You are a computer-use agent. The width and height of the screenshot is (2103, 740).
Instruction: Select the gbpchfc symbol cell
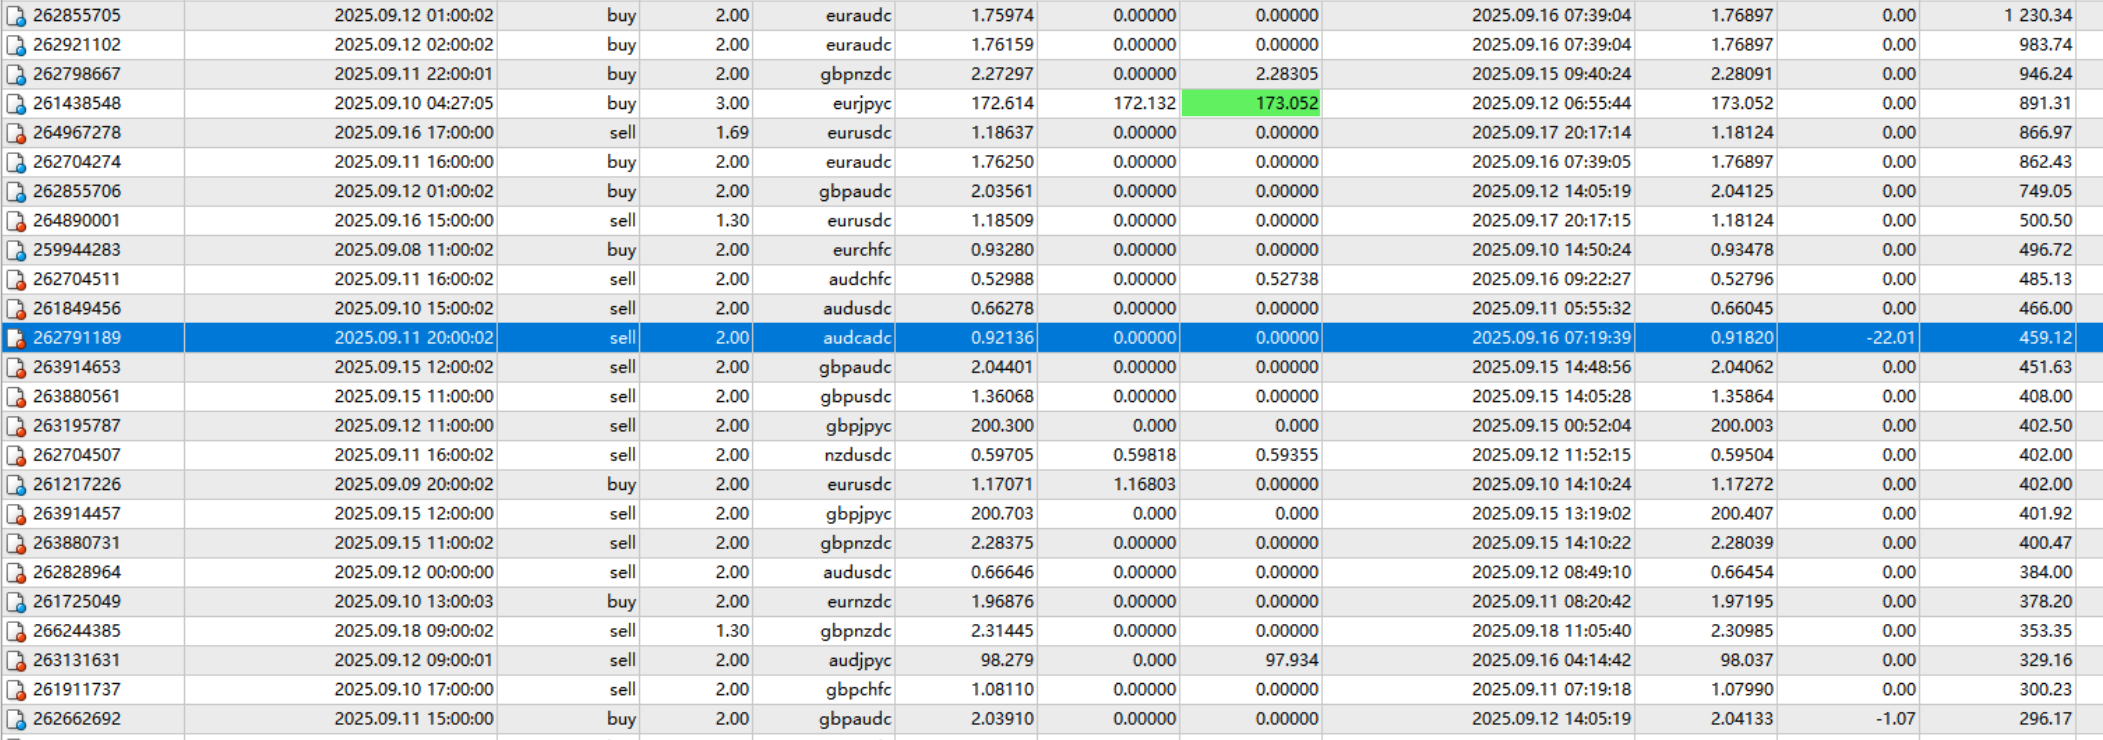coord(859,689)
